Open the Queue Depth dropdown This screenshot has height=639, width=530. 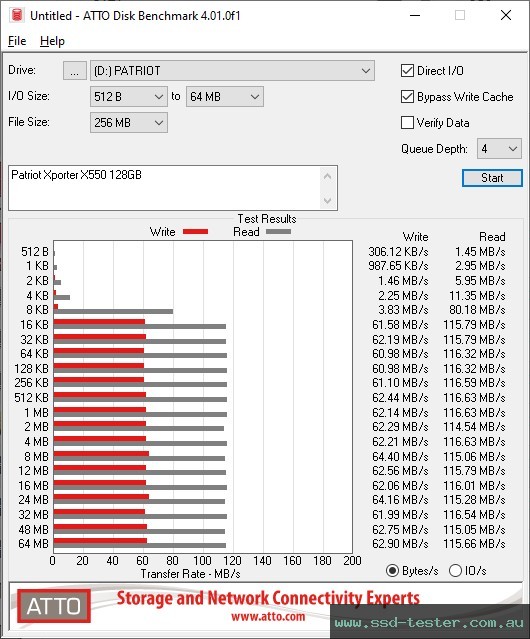(x=499, y=149)
